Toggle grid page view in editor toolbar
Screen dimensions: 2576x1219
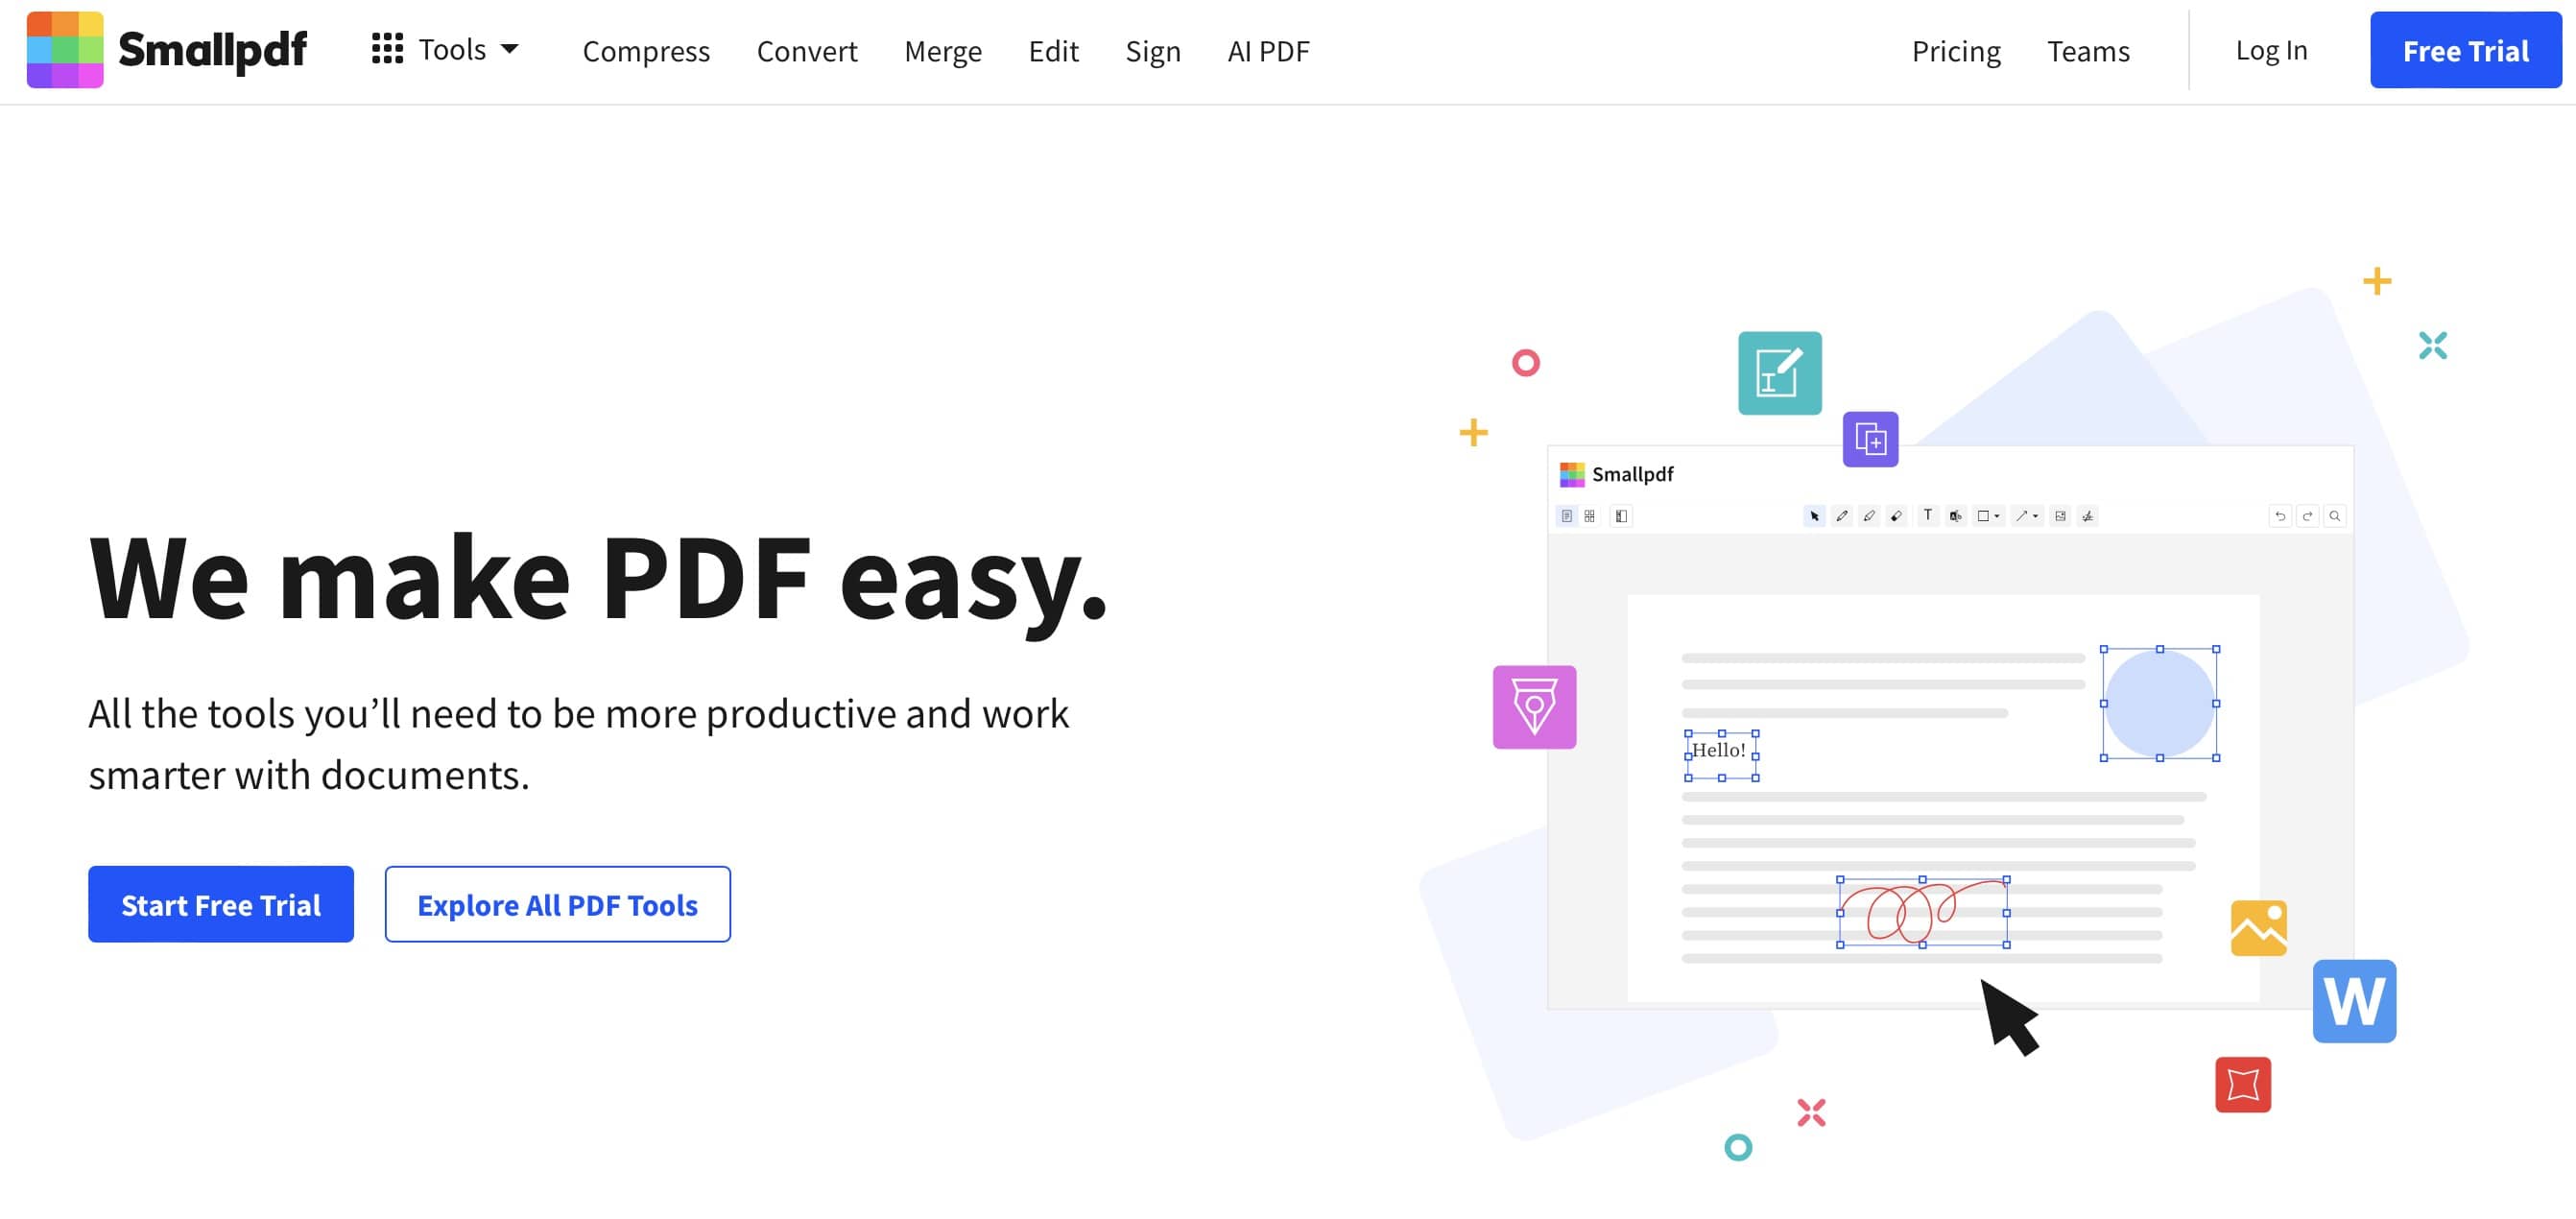tap(1589, 516)
